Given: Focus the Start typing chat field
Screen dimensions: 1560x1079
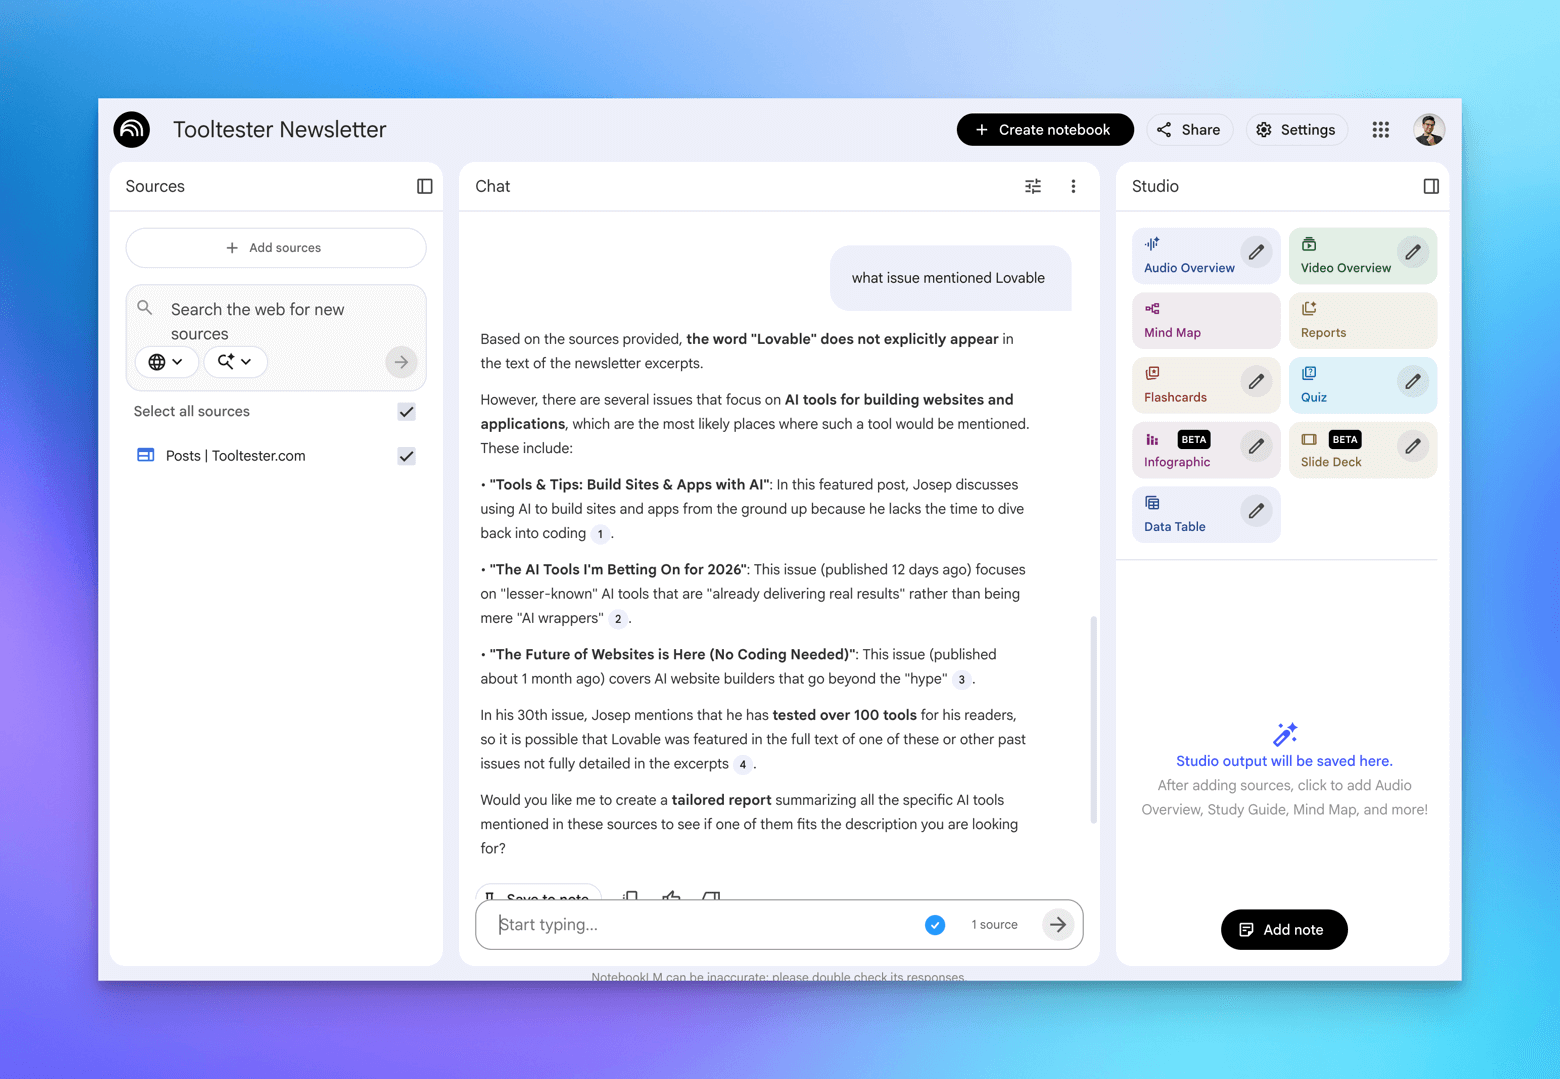Looking at the screenshot, I should pyautogui.click(x=705, y=925).
